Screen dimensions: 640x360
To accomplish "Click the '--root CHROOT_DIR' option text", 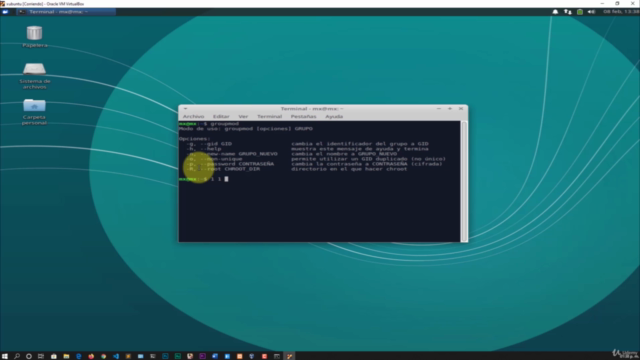I will point(230,169).
